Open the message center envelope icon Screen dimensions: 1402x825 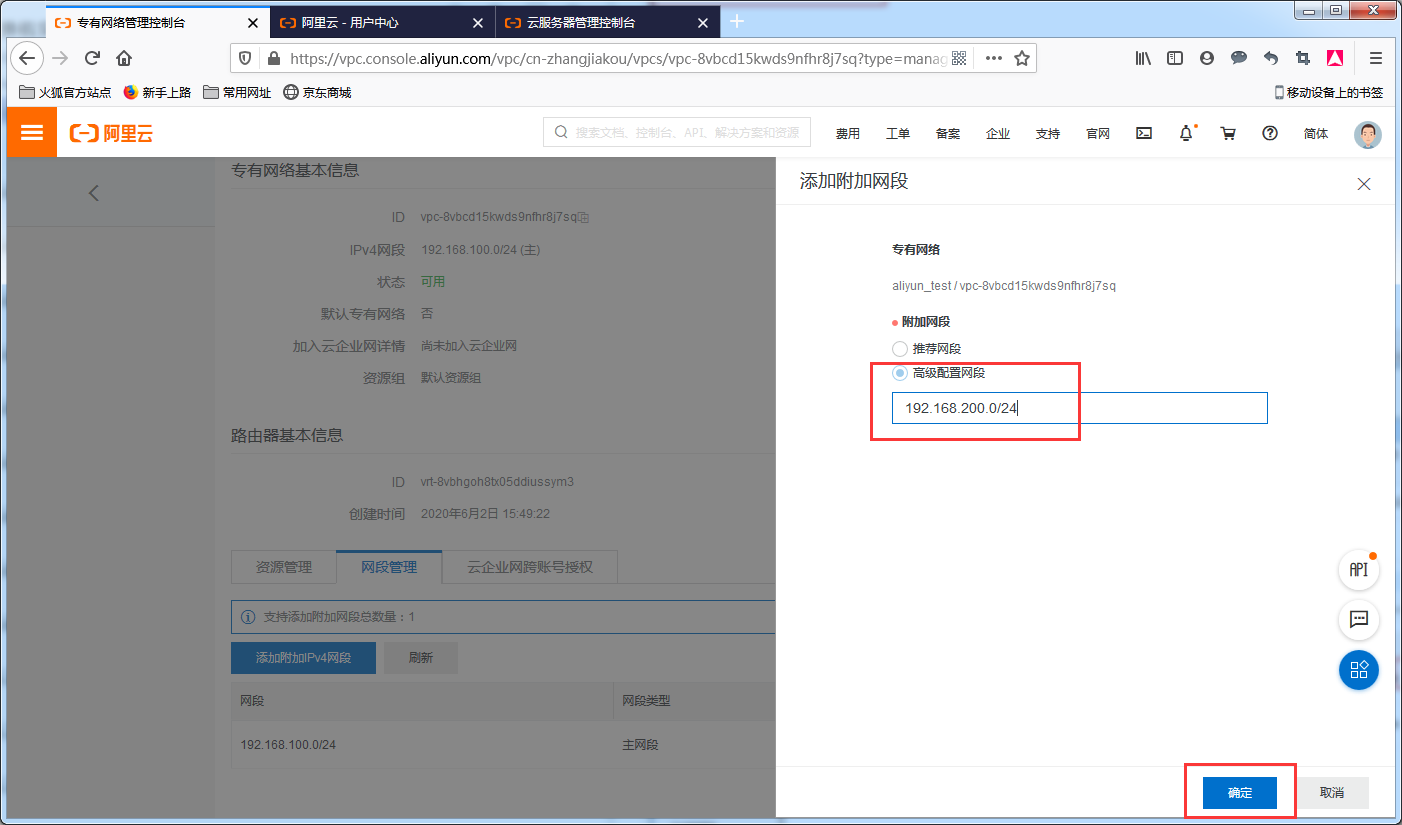point(1143,133)
